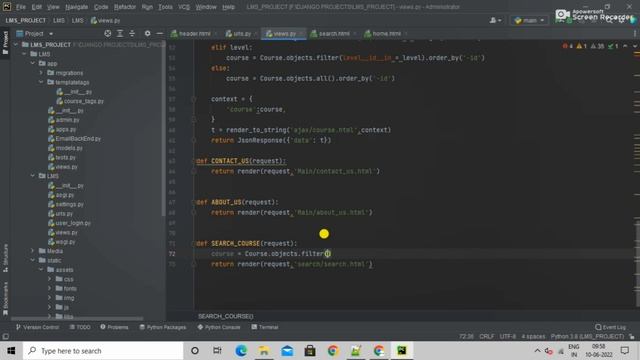The height and width of the screenshot is (360, 640).
Task: Open the Bookmarks side tool window
Action: click(5, 298)
